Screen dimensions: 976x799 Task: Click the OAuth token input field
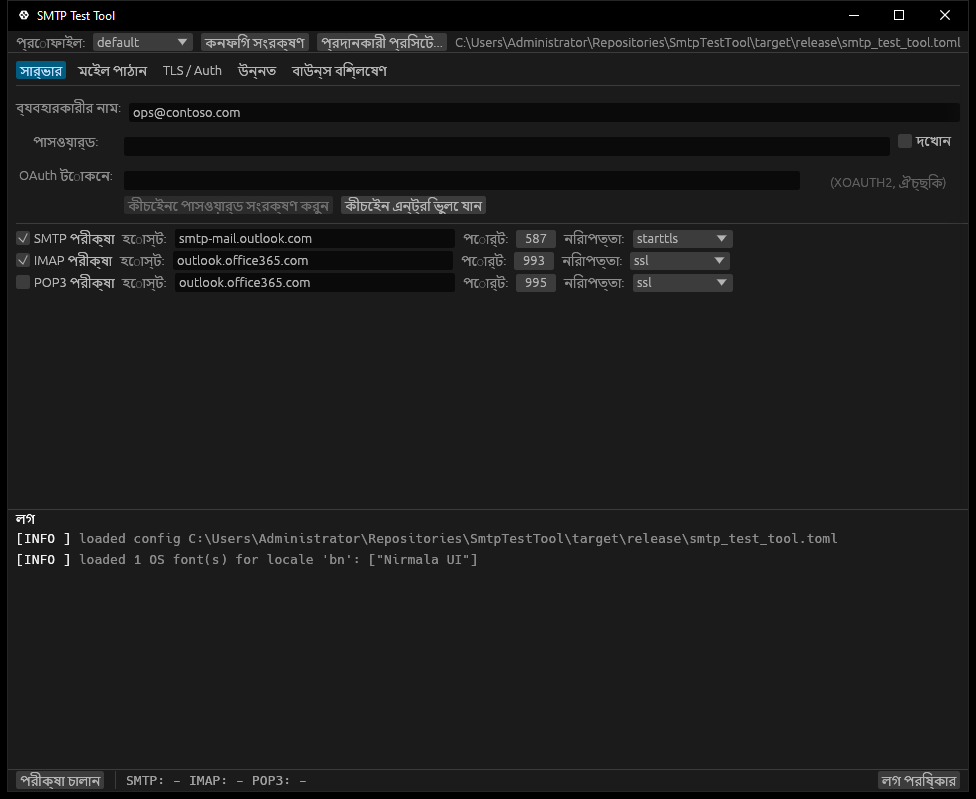point(462,180)
